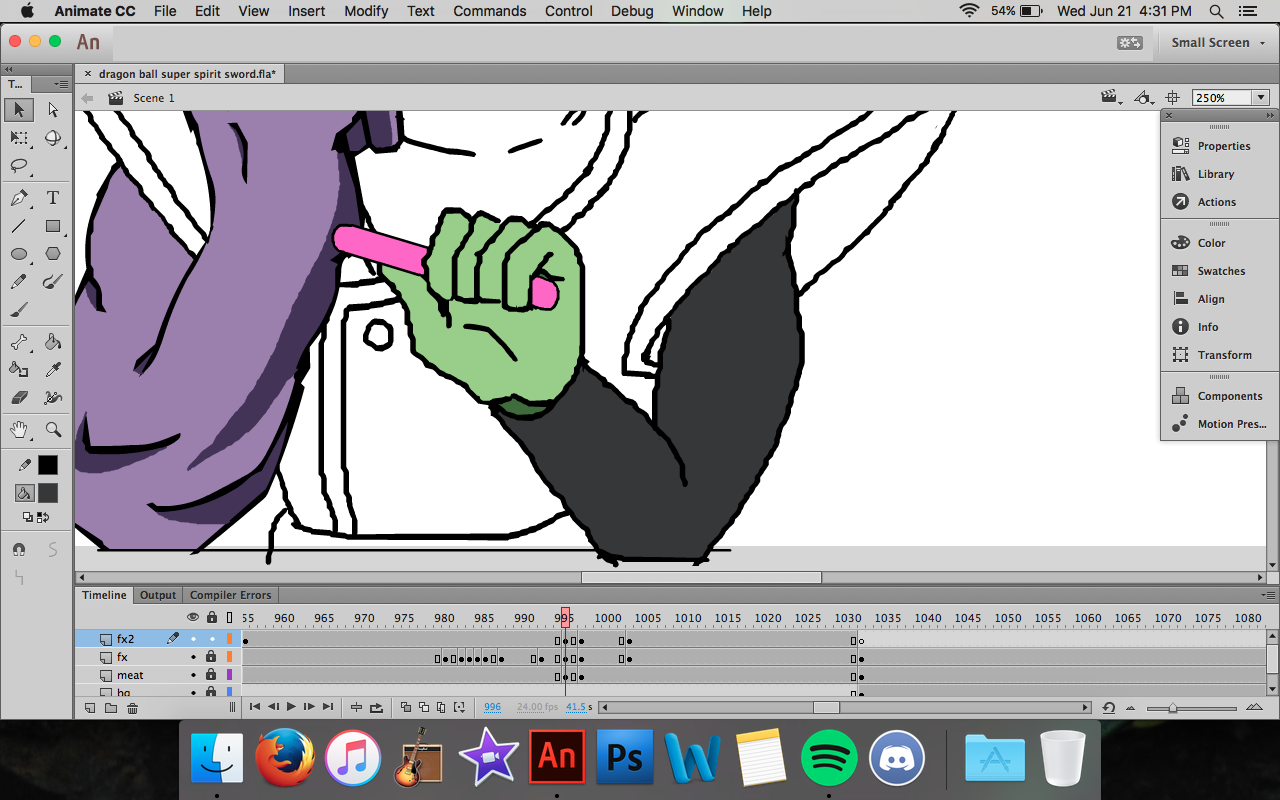The image size is (1280, 800).
Task: Select the Lasso tool
Action: (x=18, y=165)
